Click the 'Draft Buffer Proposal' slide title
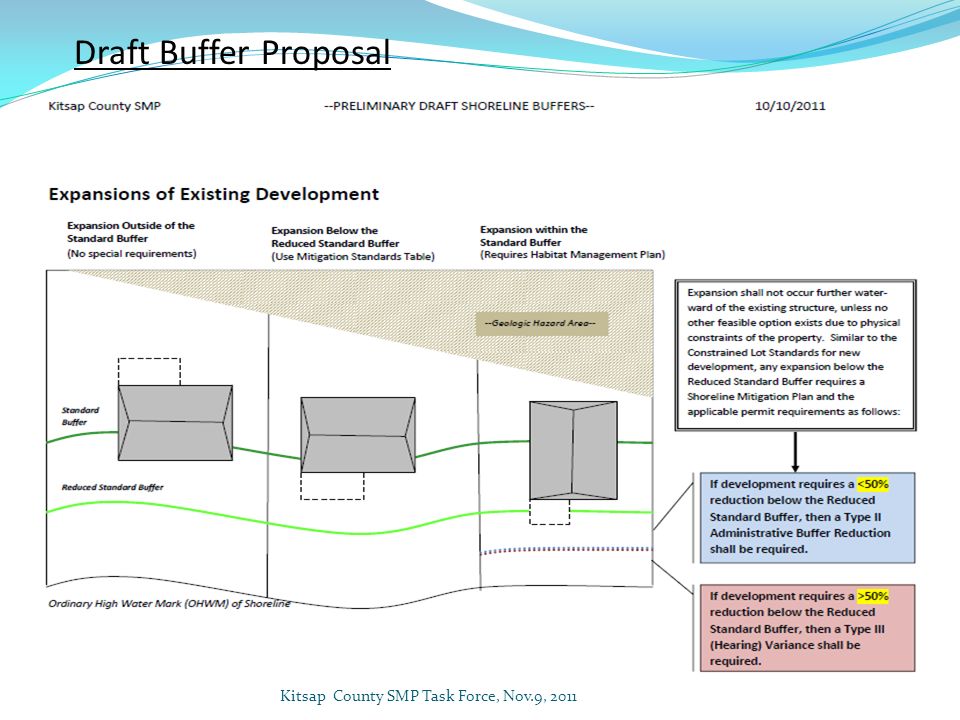Screen dimensions: 960x720 [x=232, y=52]
